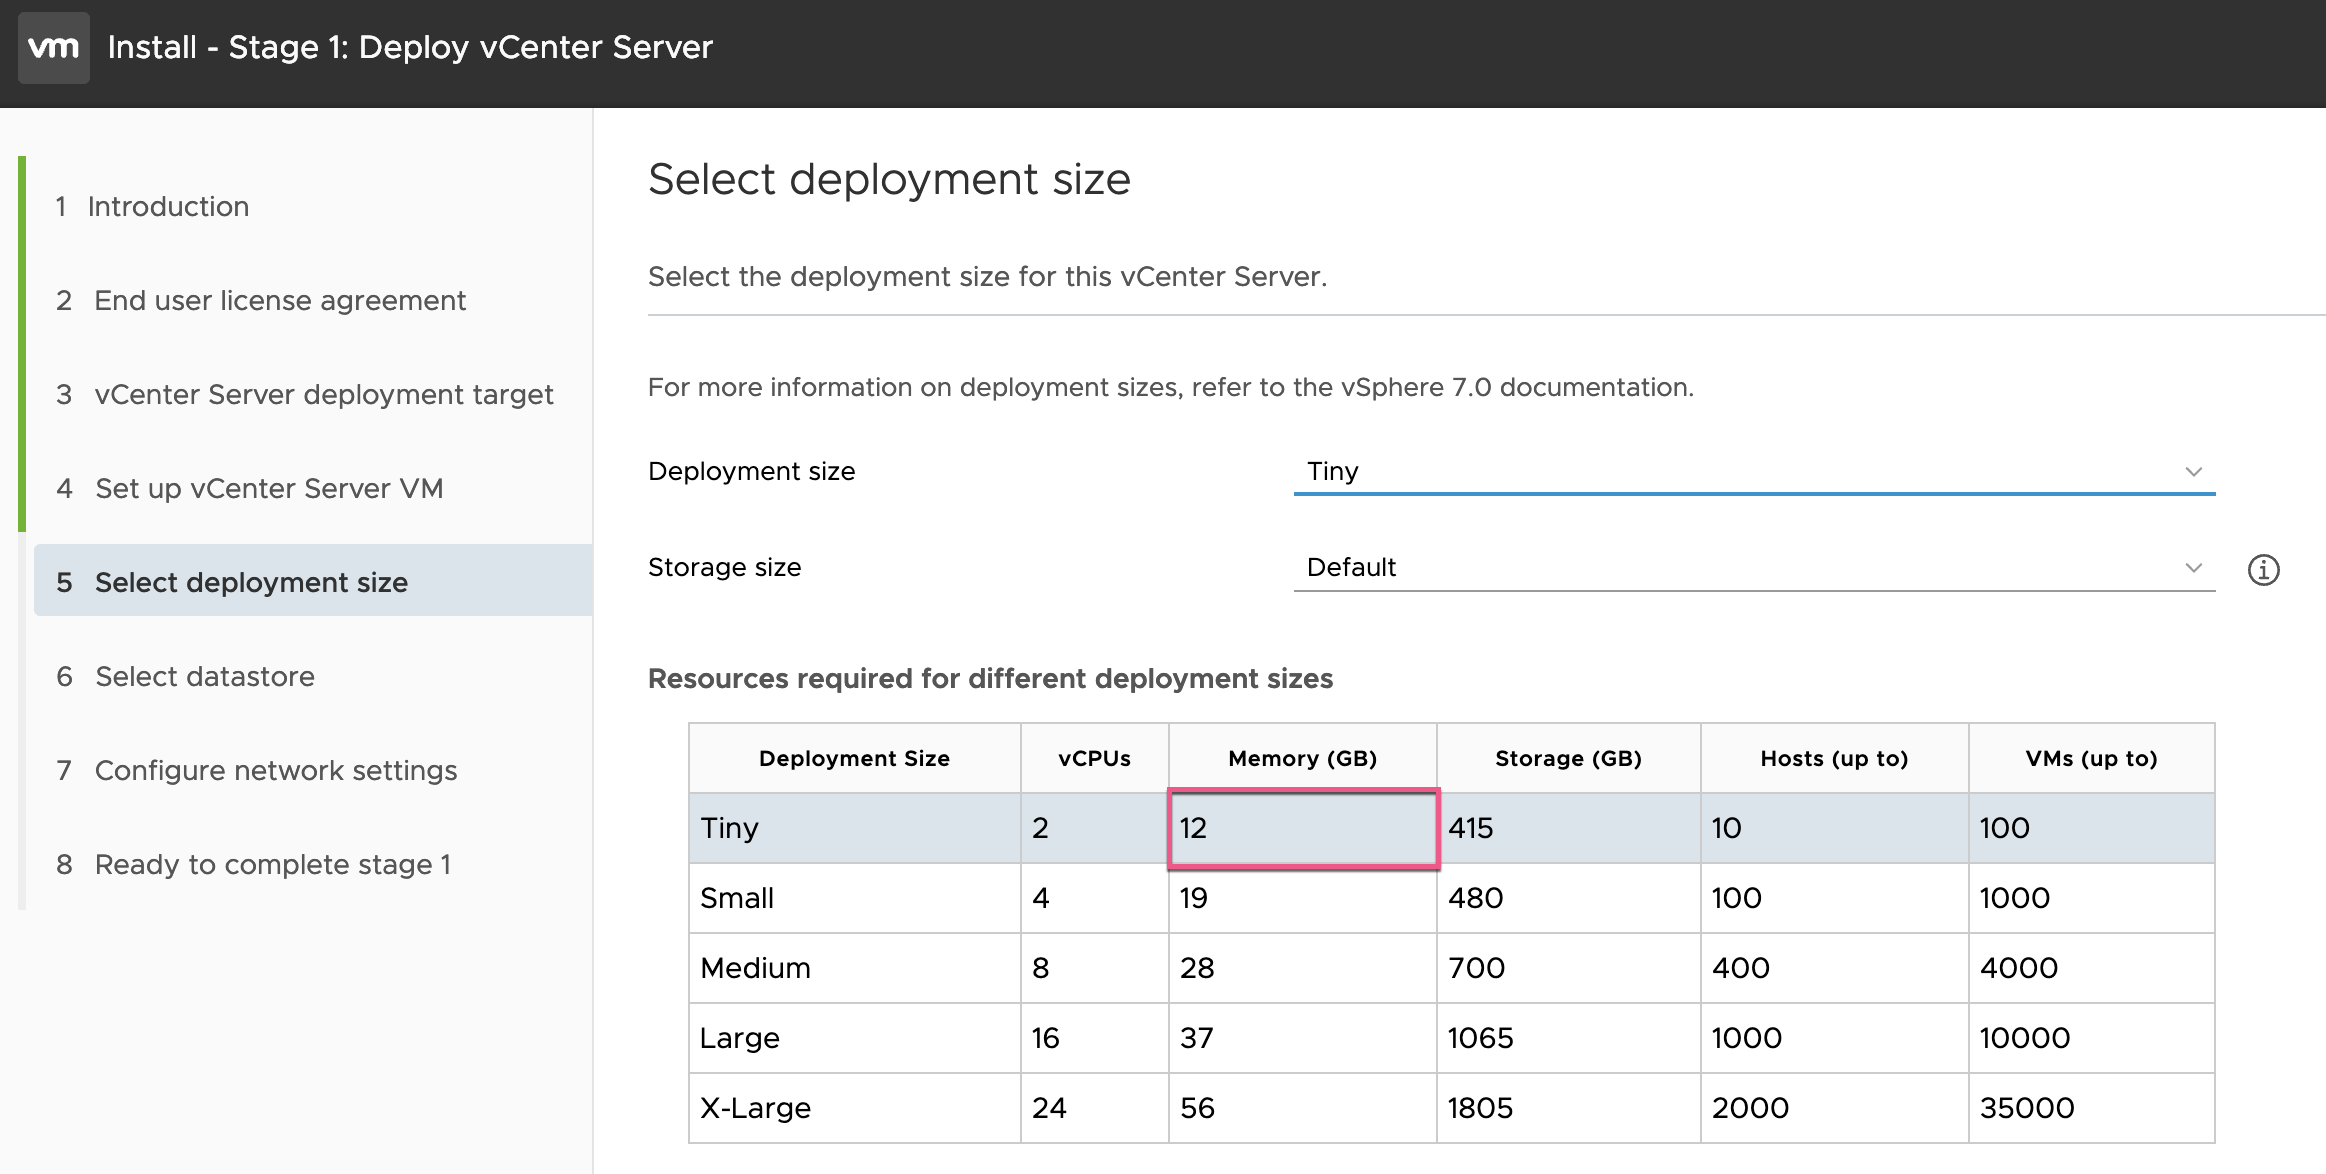Open step 4 Set up vCenter Server VM
The image size is (2326, 1174).
[249, 488]
